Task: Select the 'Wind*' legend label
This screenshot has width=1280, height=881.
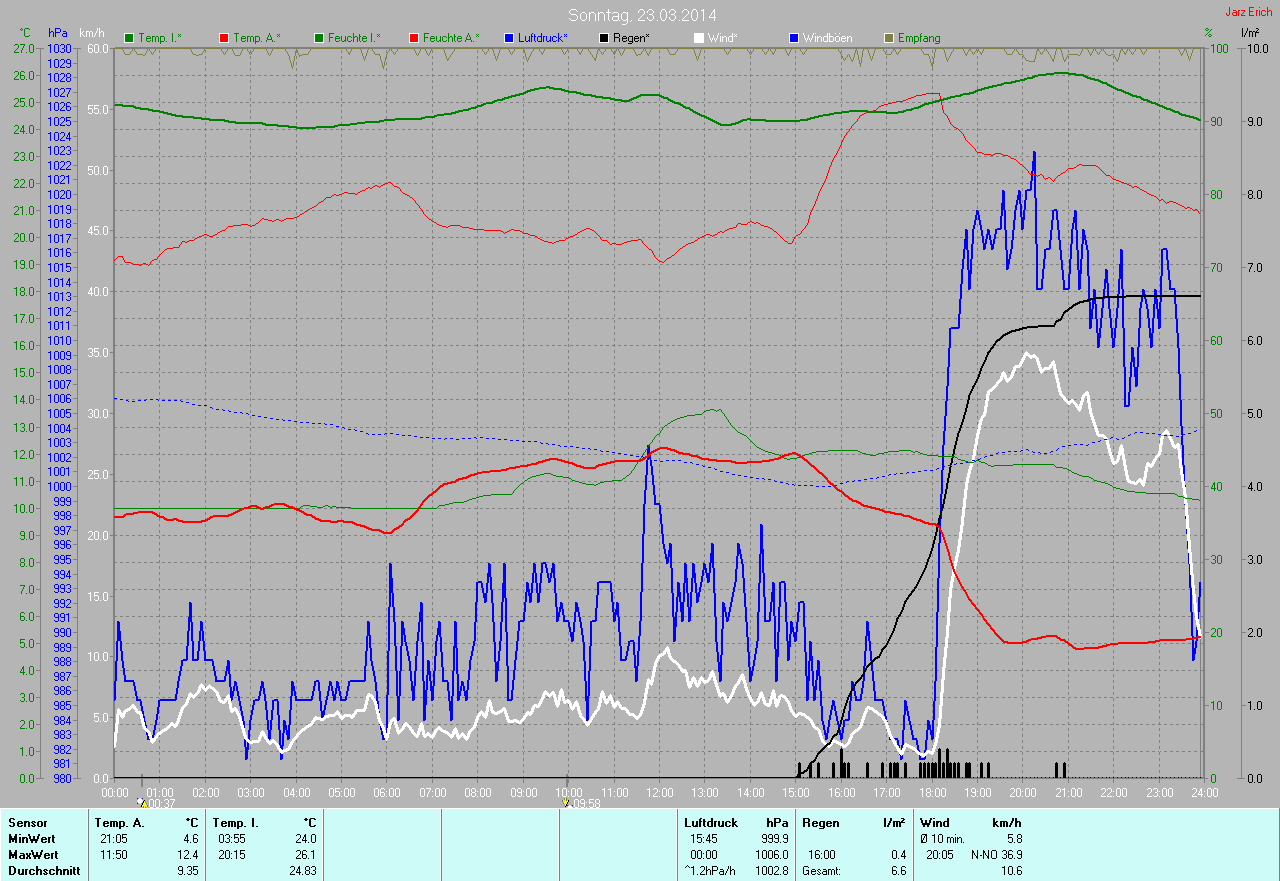Action: pos(724,38)
